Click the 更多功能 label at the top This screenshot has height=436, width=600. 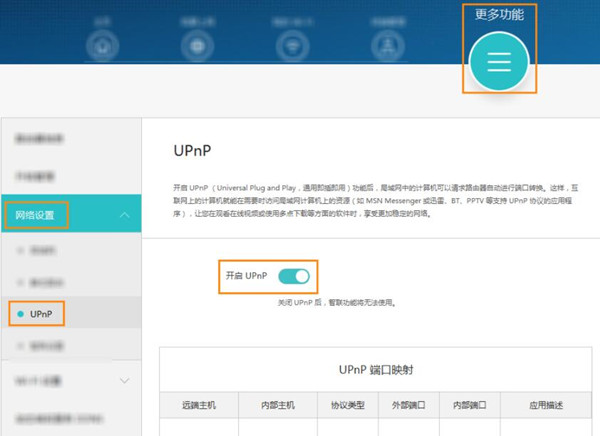[499, 15]
